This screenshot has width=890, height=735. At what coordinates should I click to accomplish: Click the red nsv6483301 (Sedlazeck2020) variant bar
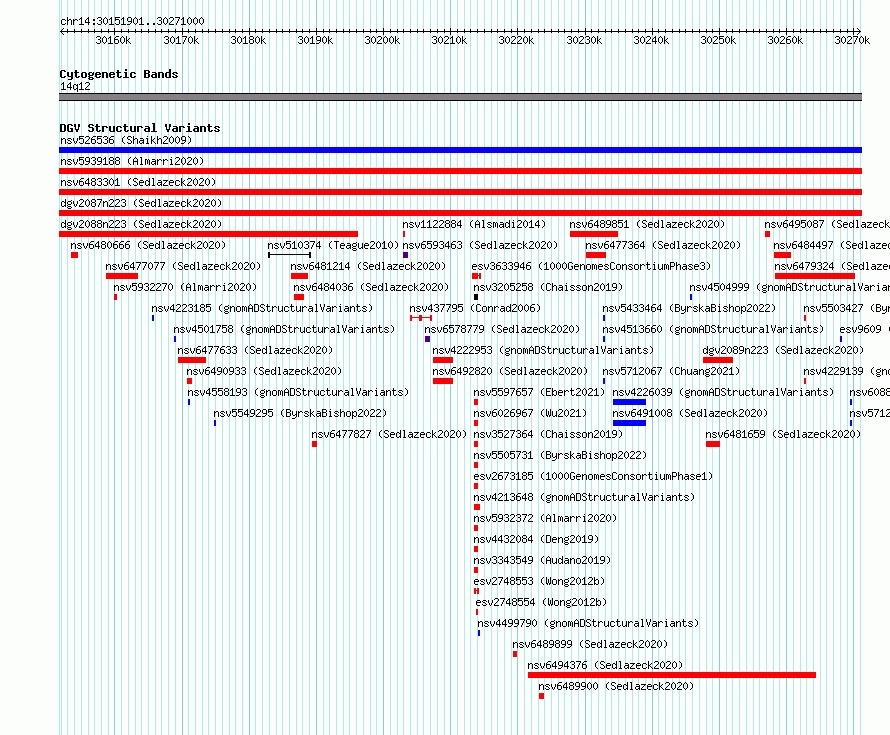[x=460, y=192]
